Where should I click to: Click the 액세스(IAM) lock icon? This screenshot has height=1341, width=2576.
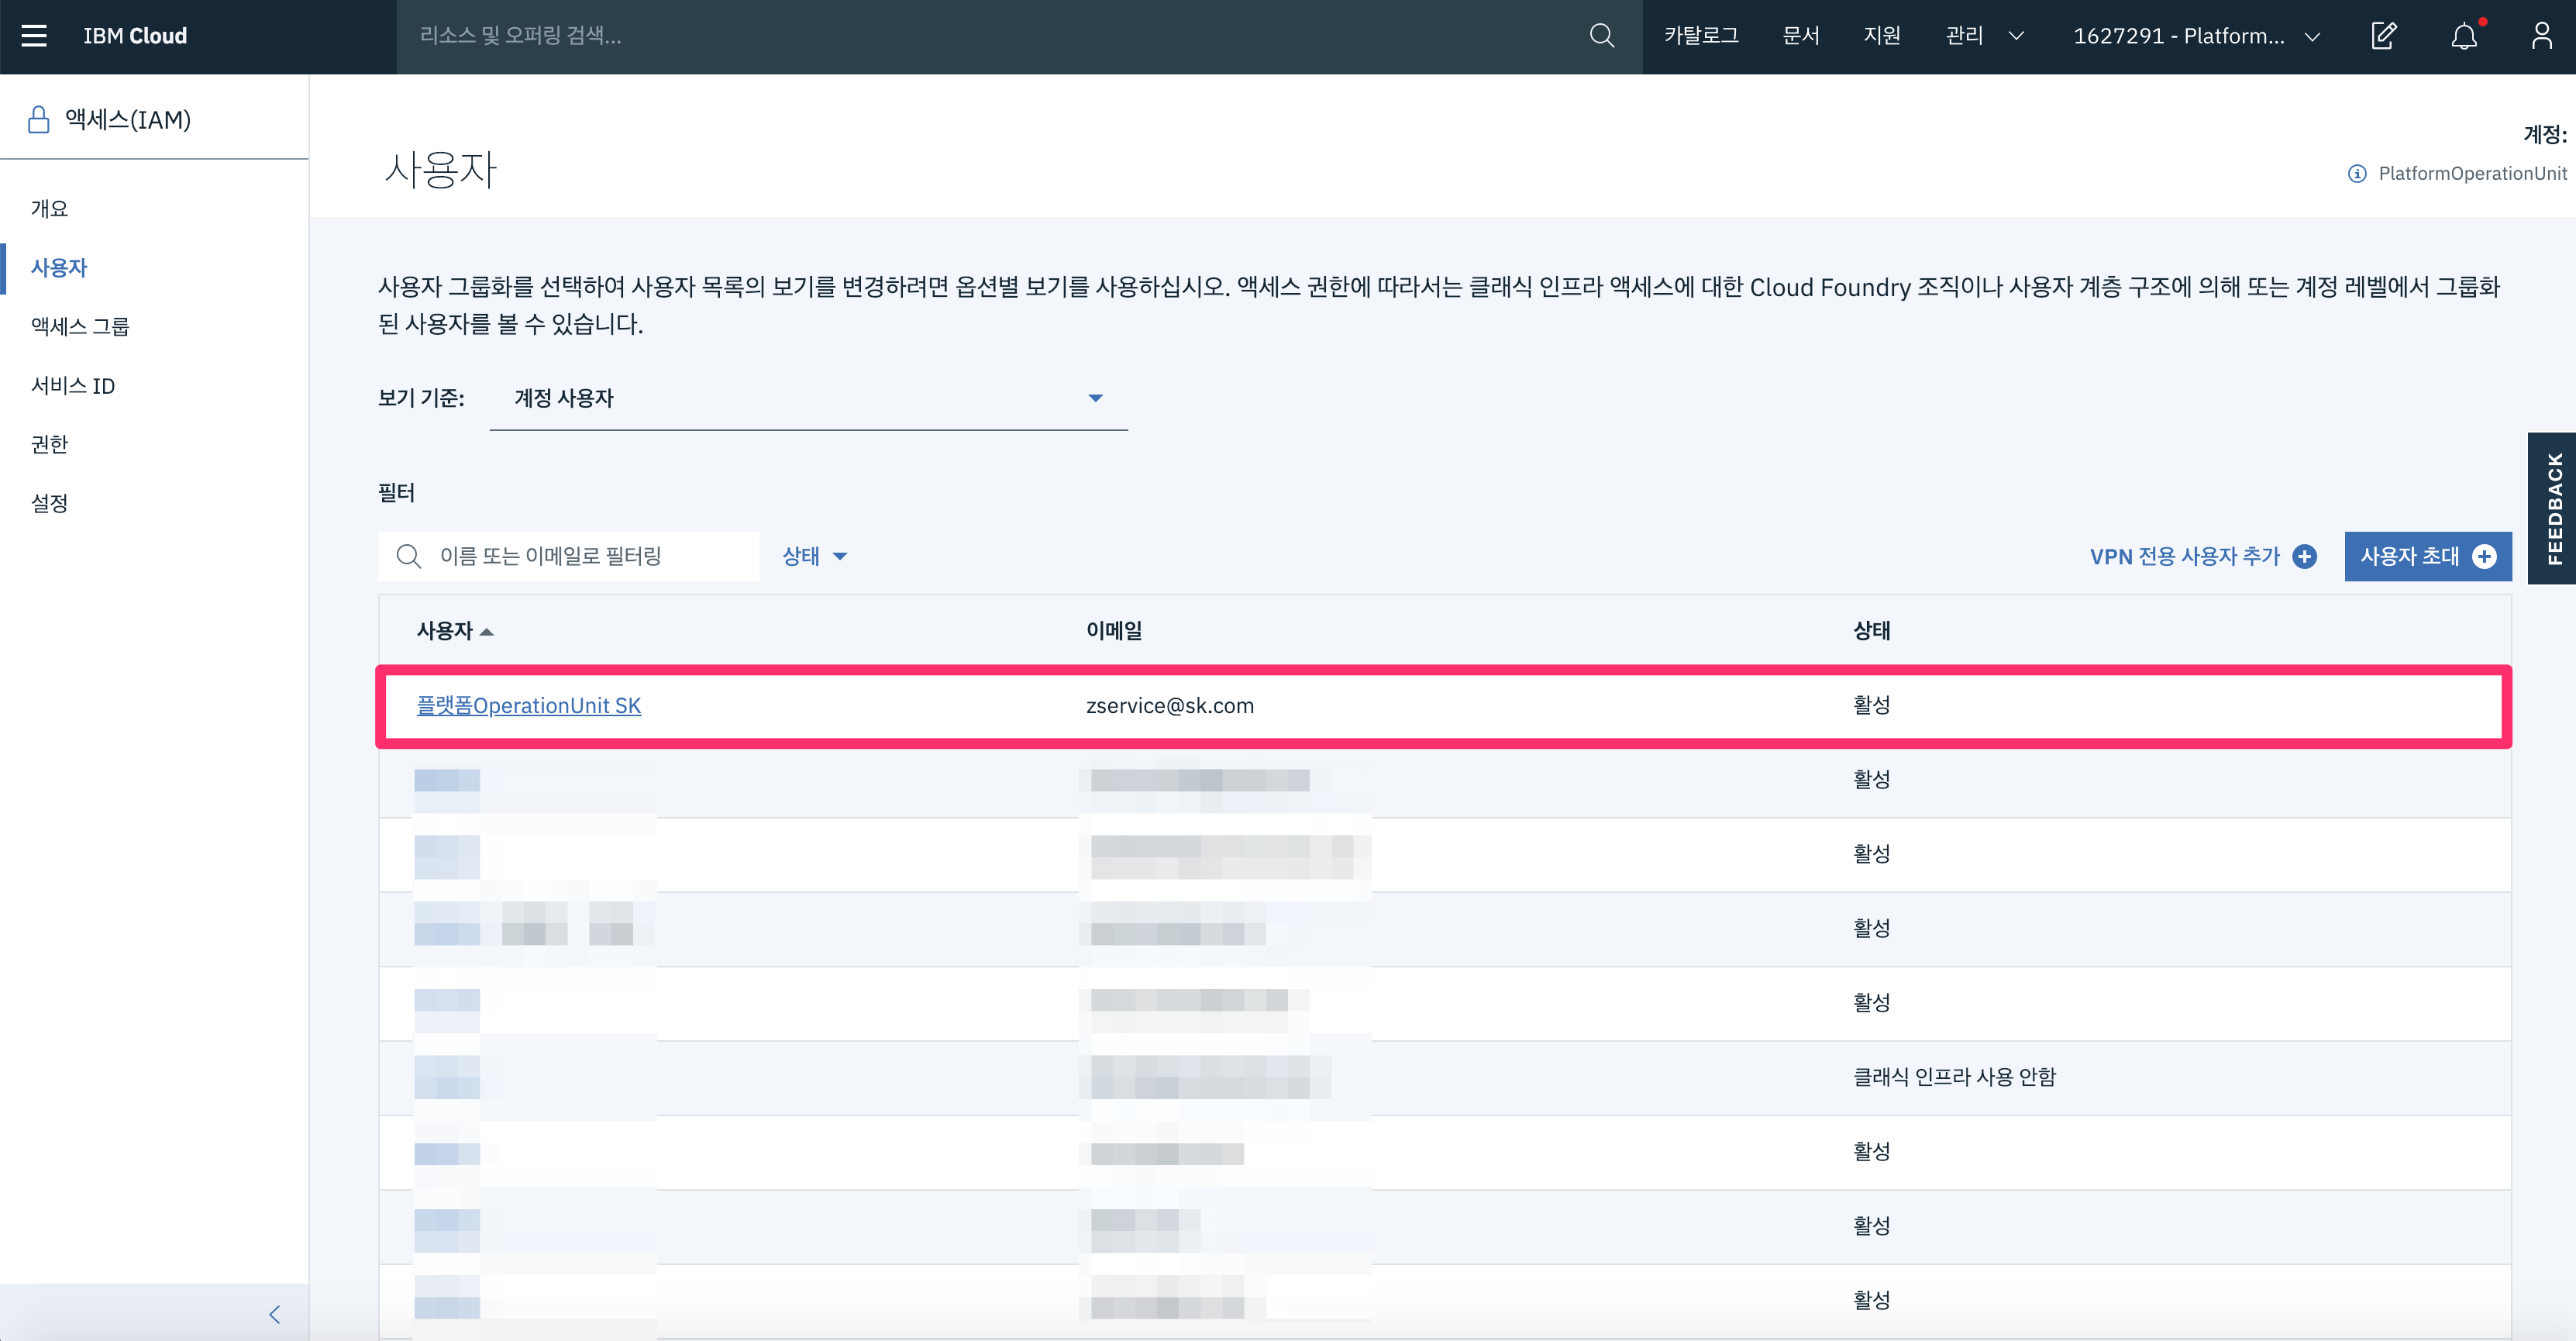(x=39, y=120)
